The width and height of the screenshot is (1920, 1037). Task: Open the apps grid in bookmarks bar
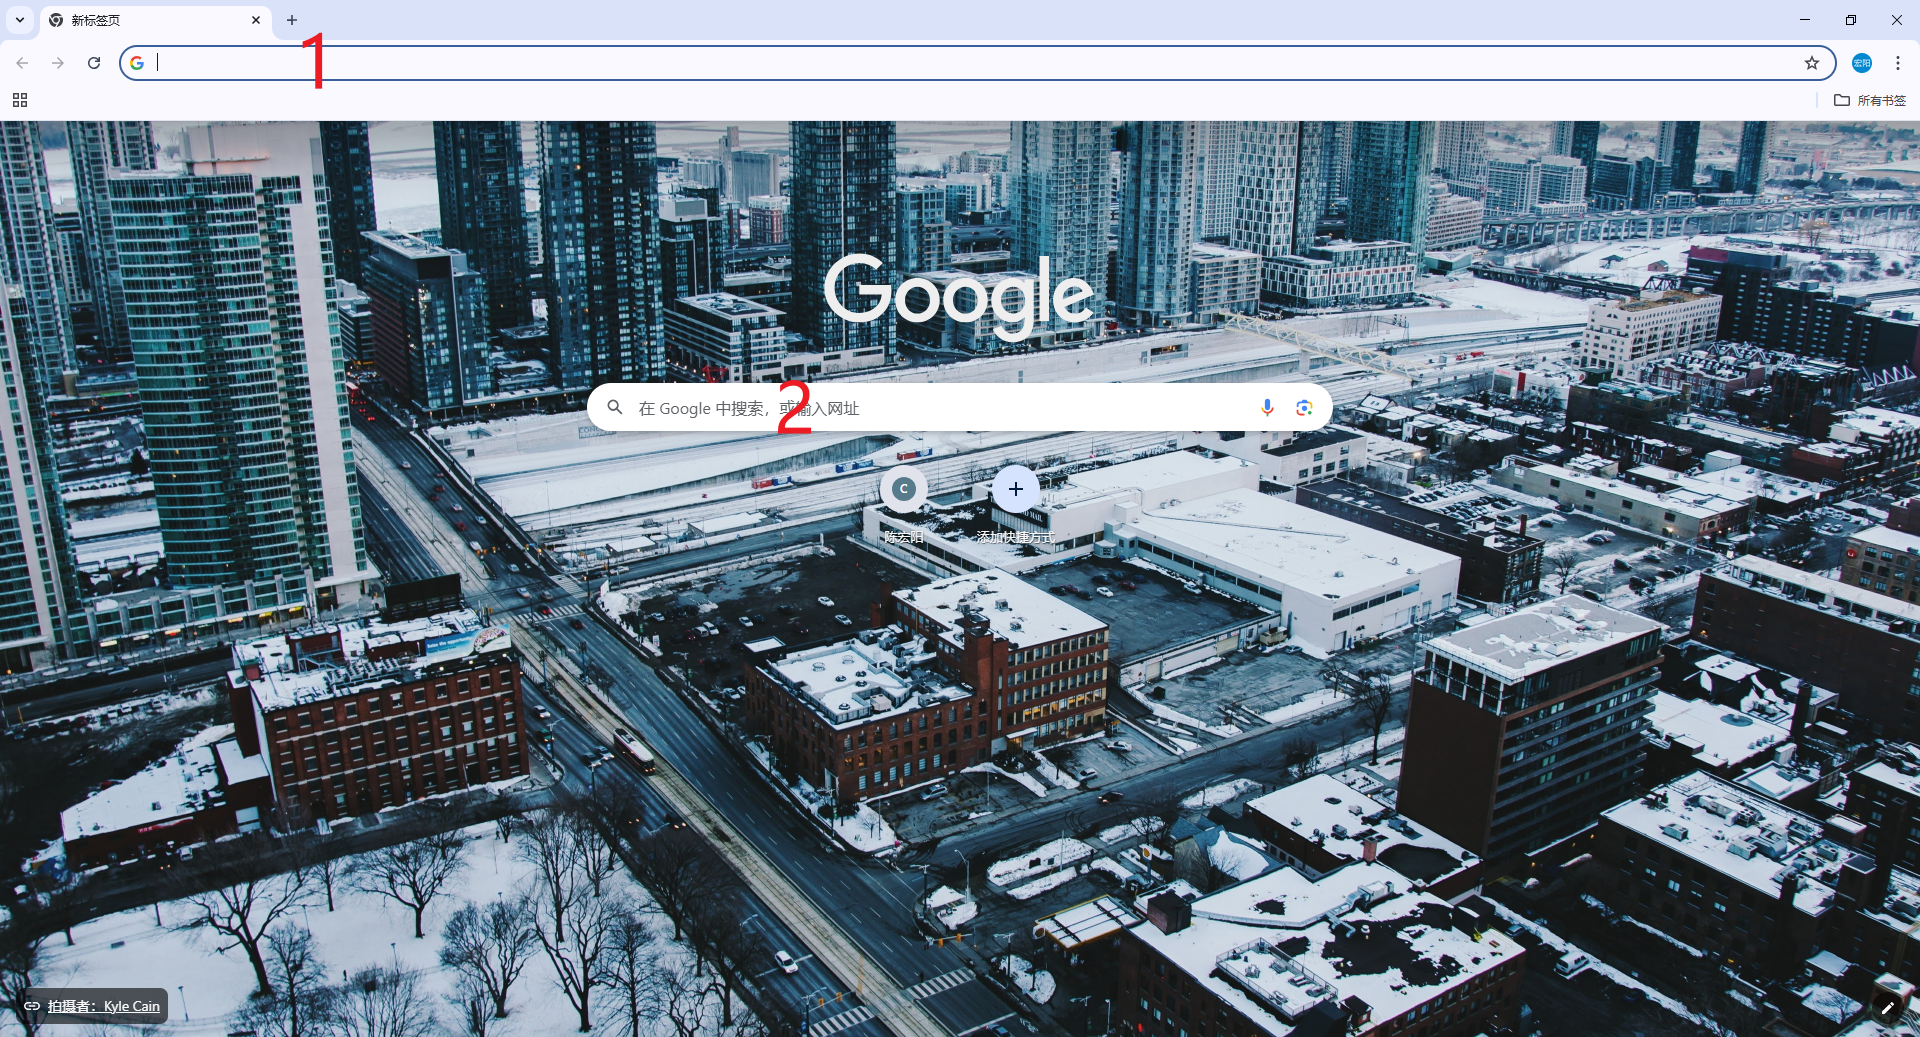(x=20, y=100)
